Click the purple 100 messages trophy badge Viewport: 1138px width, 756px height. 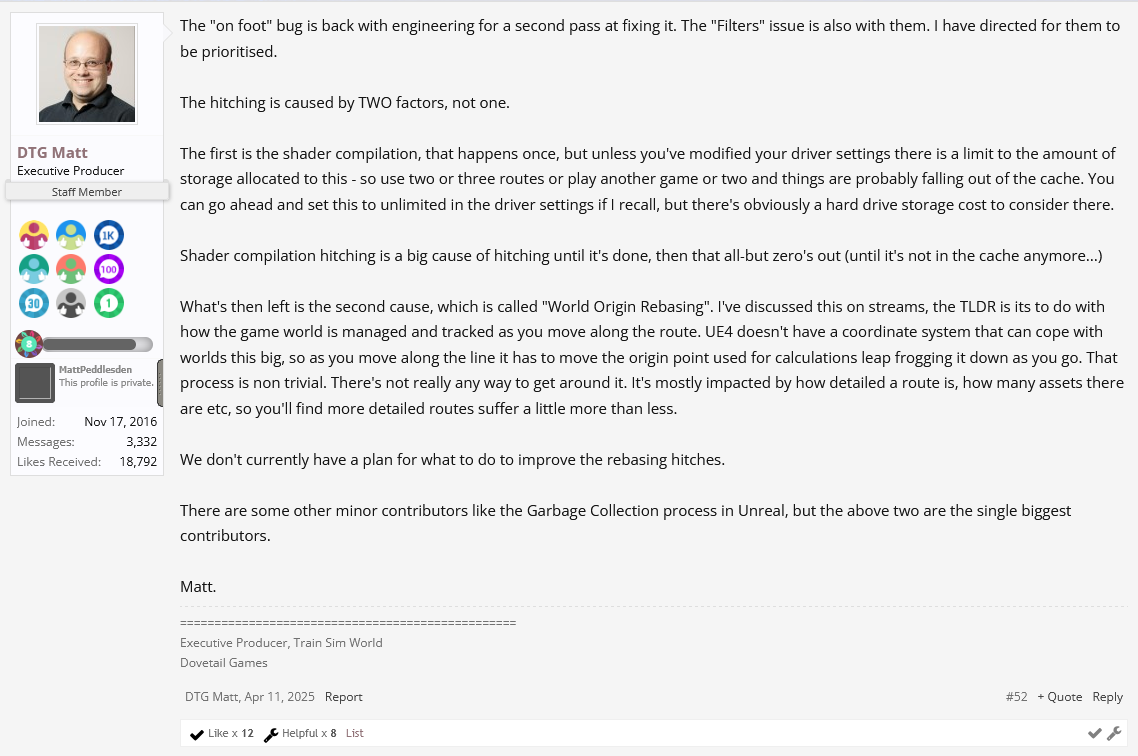[x=109, y=269]
